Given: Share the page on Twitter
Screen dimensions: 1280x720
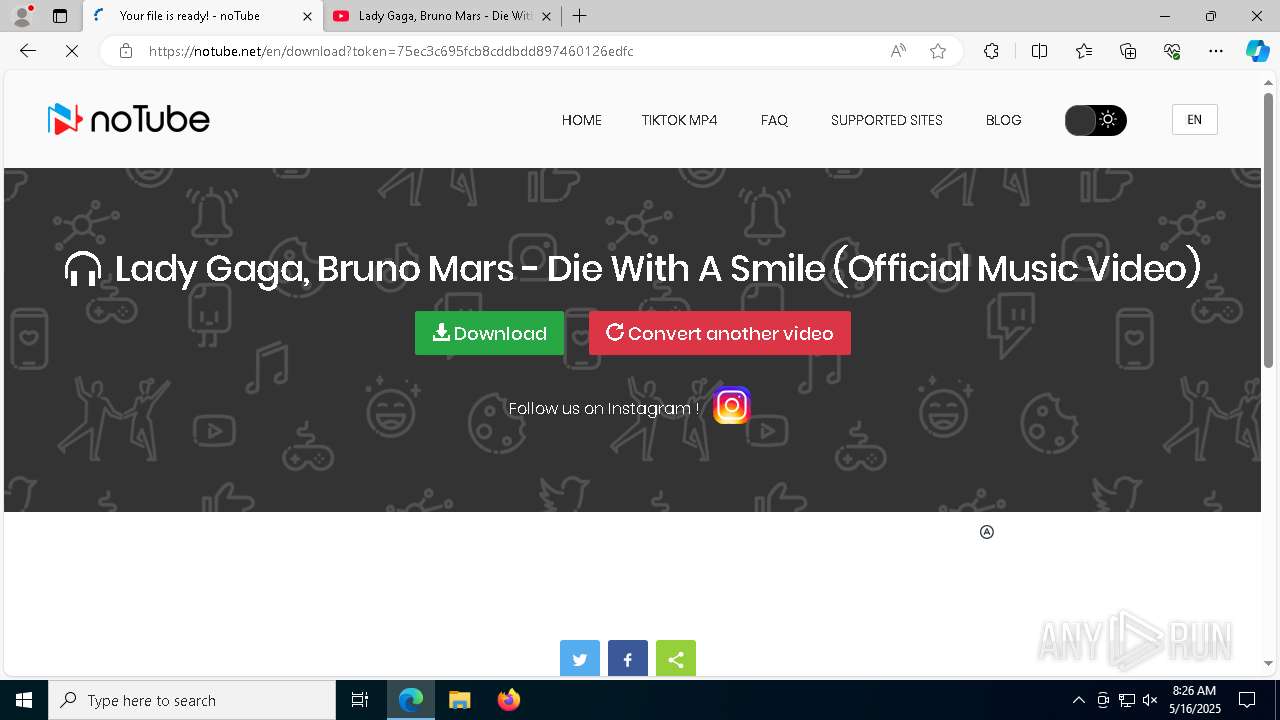Looking at the screenshot, I should (580, 659).
